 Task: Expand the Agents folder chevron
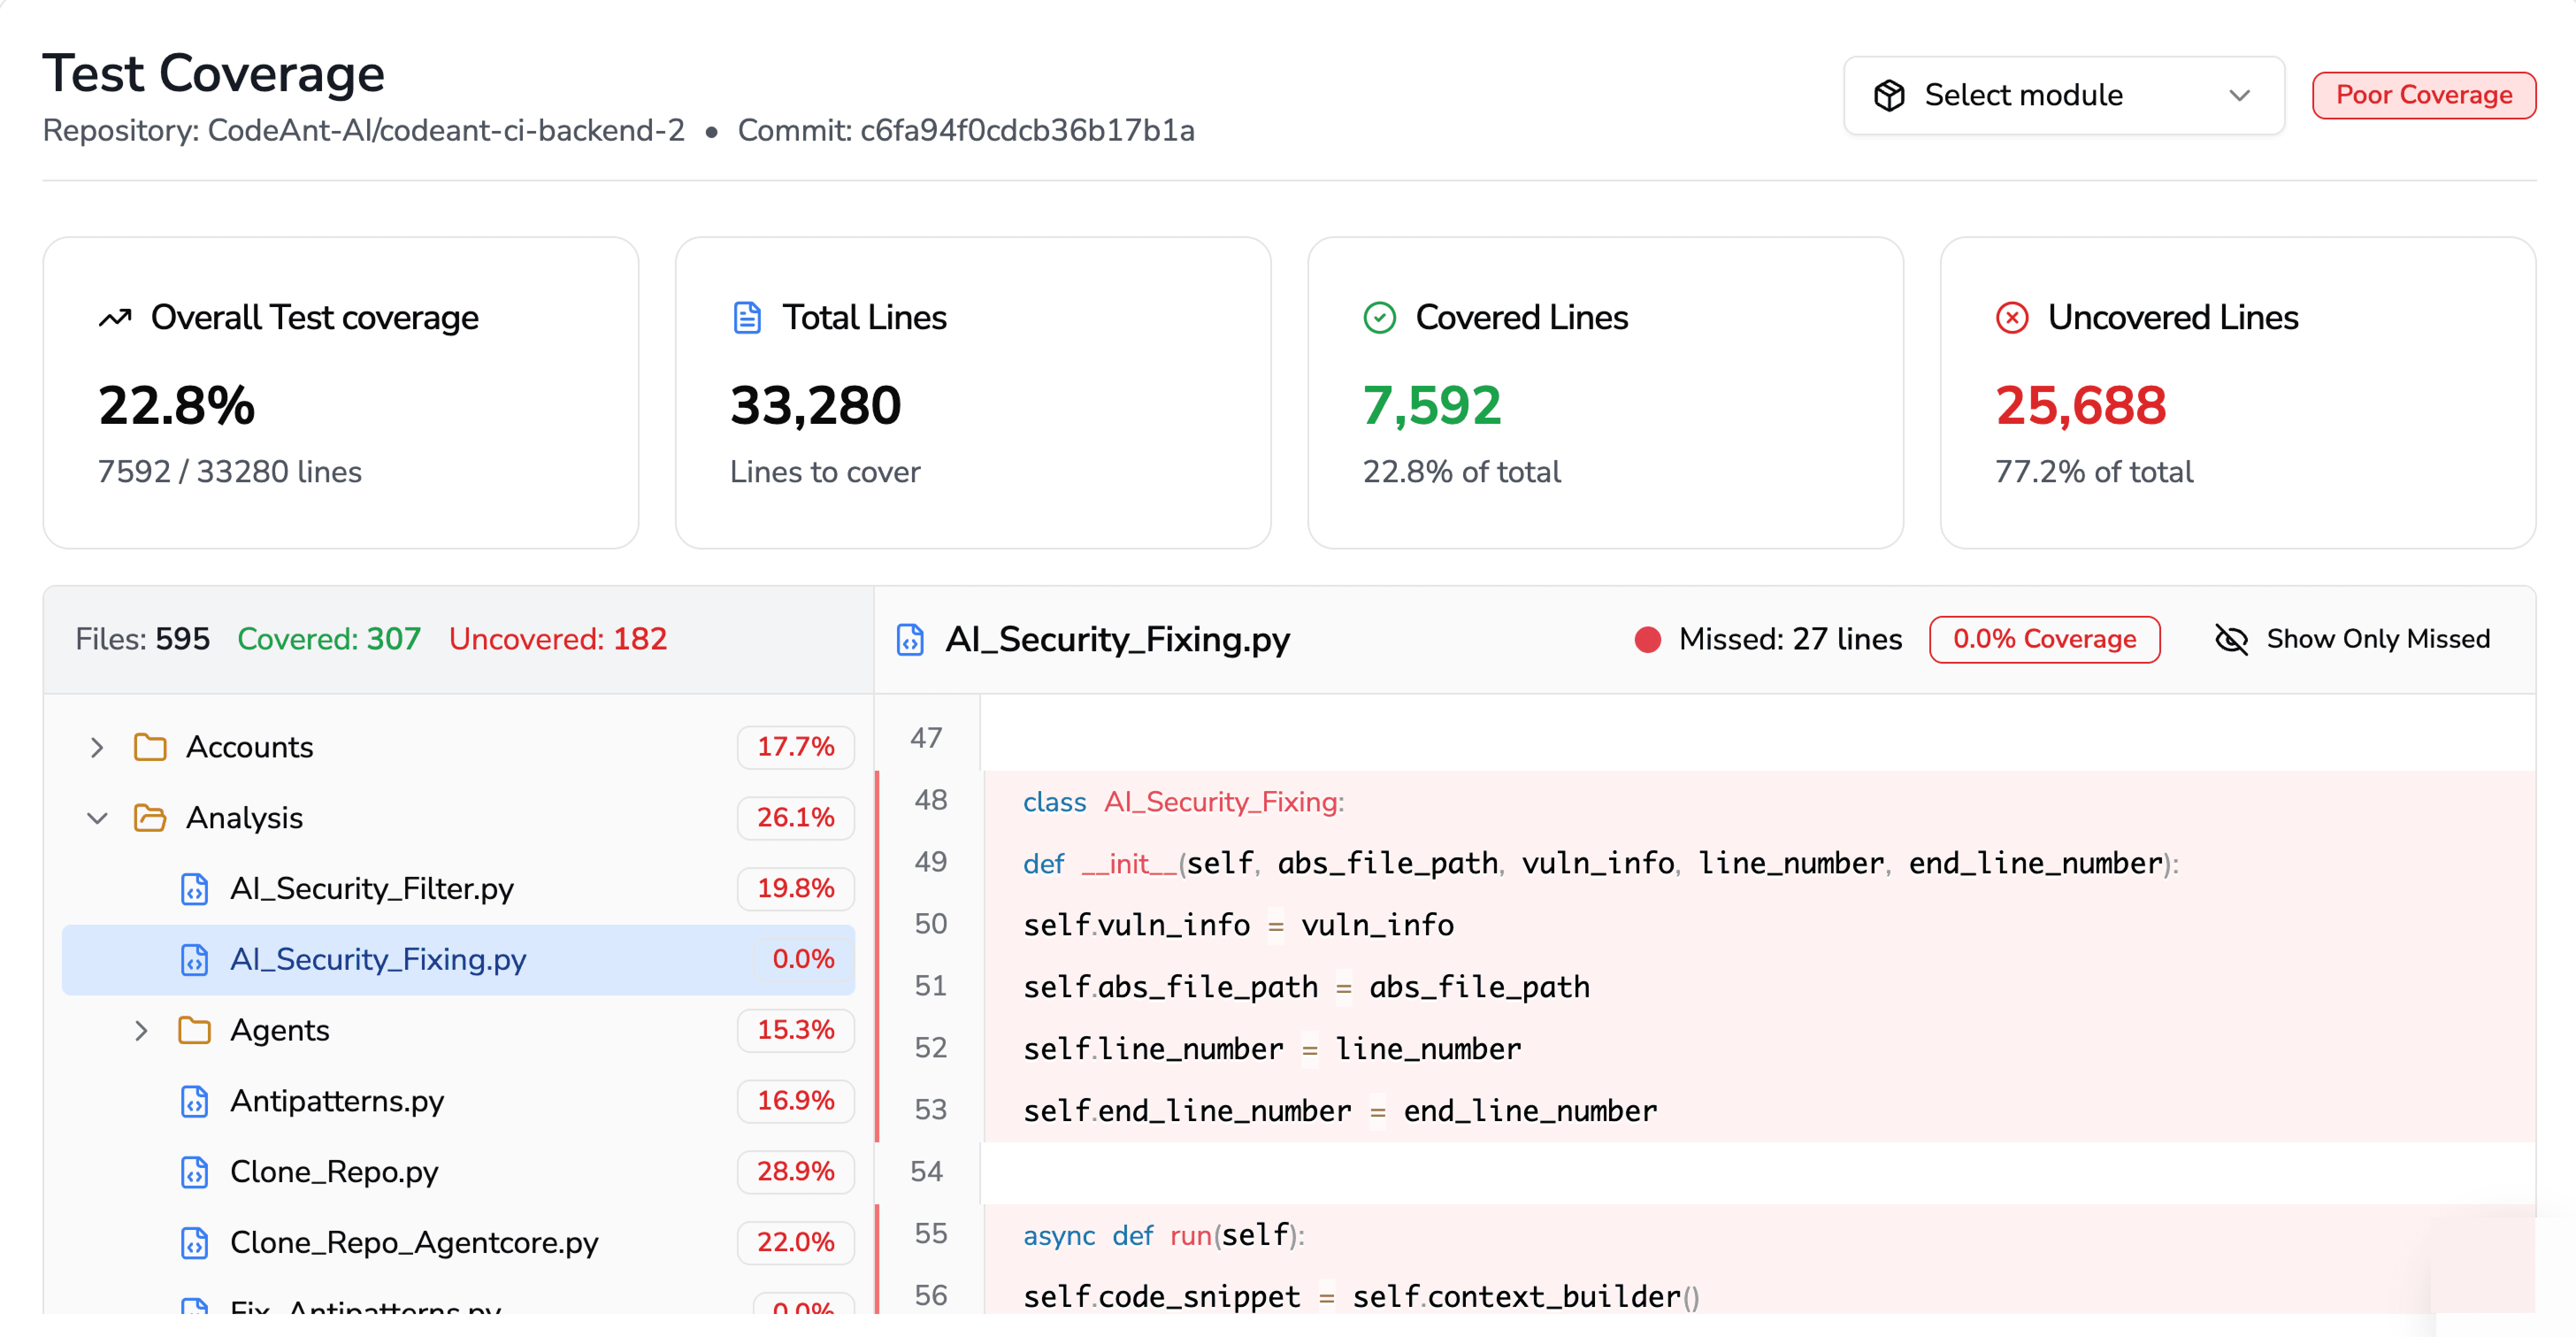pyautogui.click(x=141, y=1030)
